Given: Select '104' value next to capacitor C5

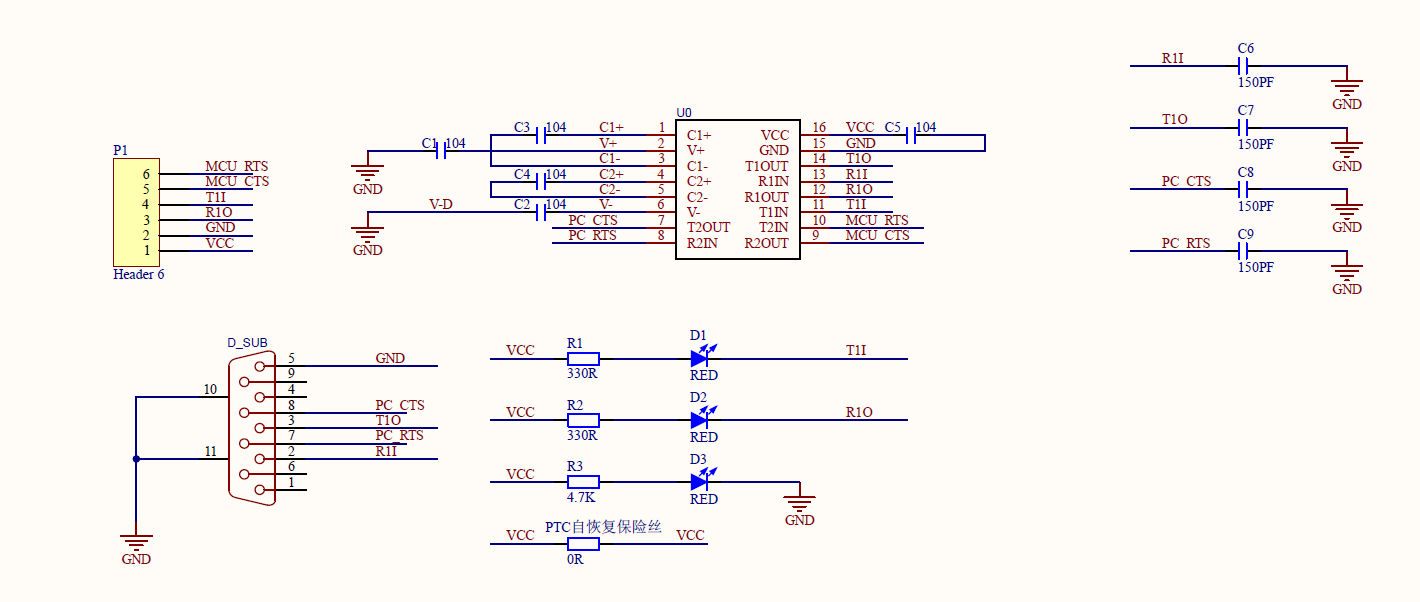Looking at the screenshot, I should tap(926, 128).
